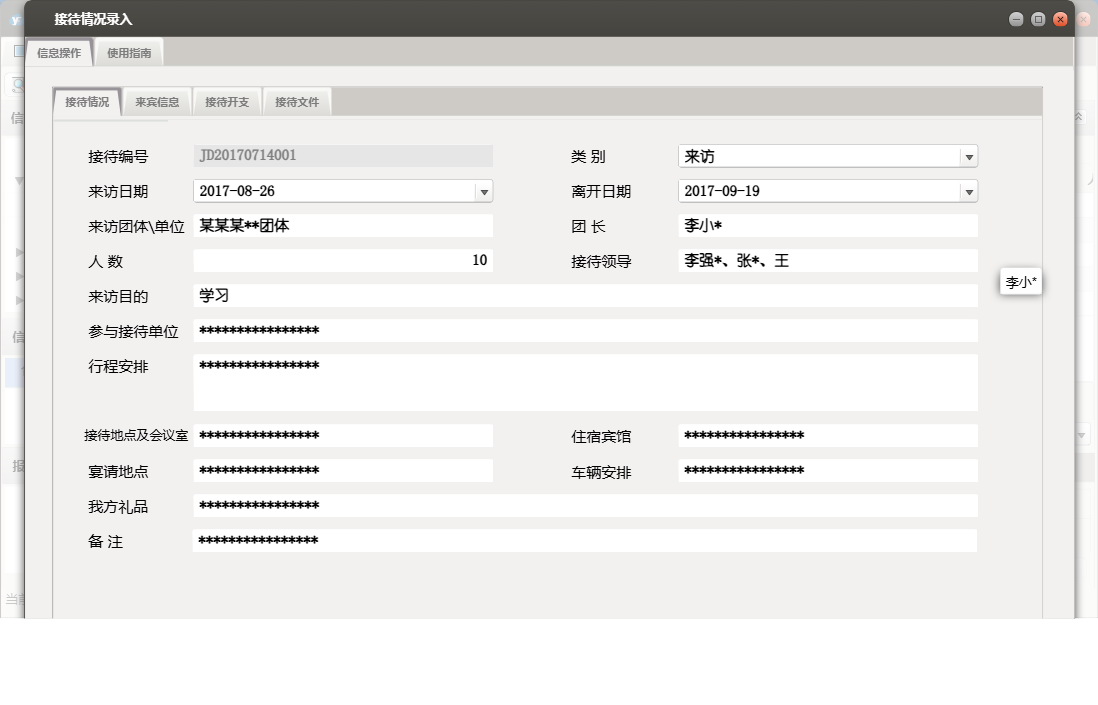Click the 备注 input field
The height and width of the screenshot is (705, 1098).
[586, 540]
